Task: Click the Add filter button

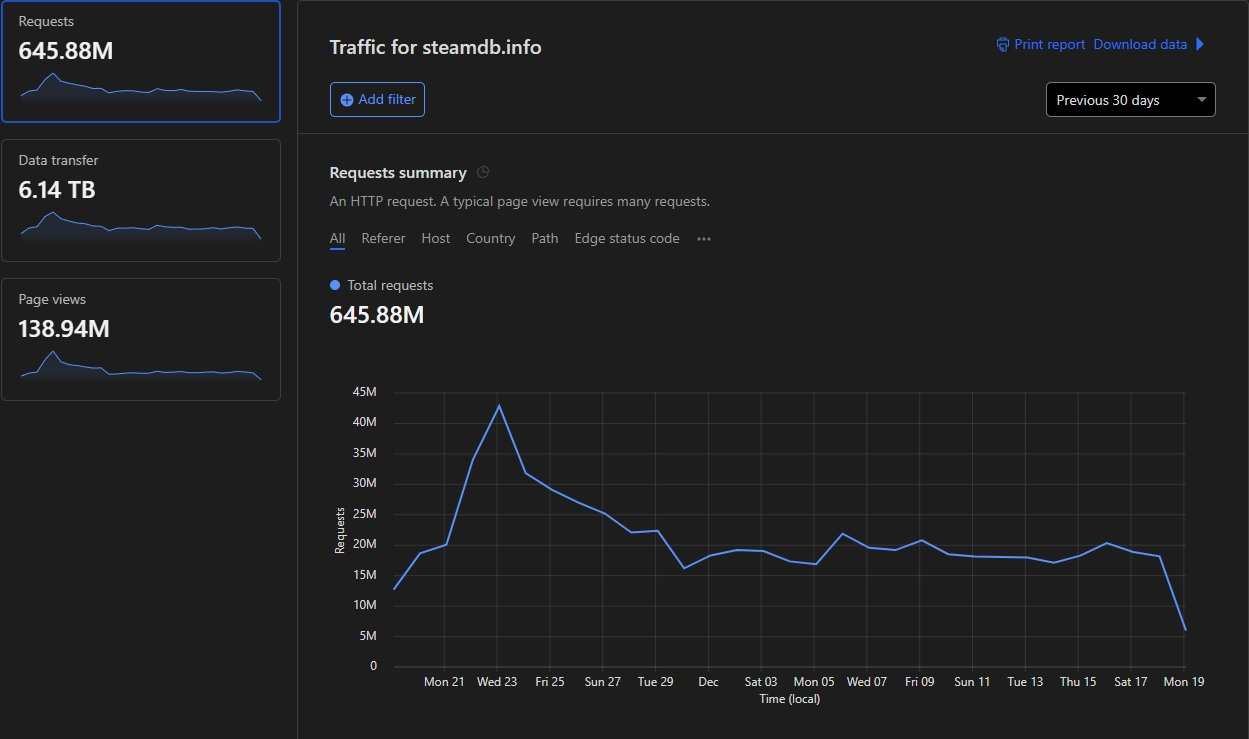Action: [x=377, y=100]
